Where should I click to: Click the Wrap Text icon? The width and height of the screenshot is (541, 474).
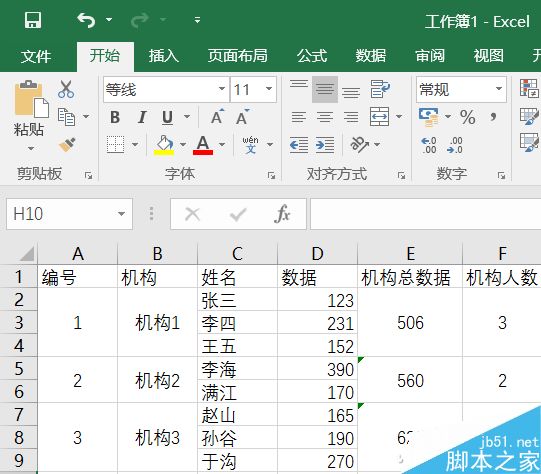tap(380, 89)
